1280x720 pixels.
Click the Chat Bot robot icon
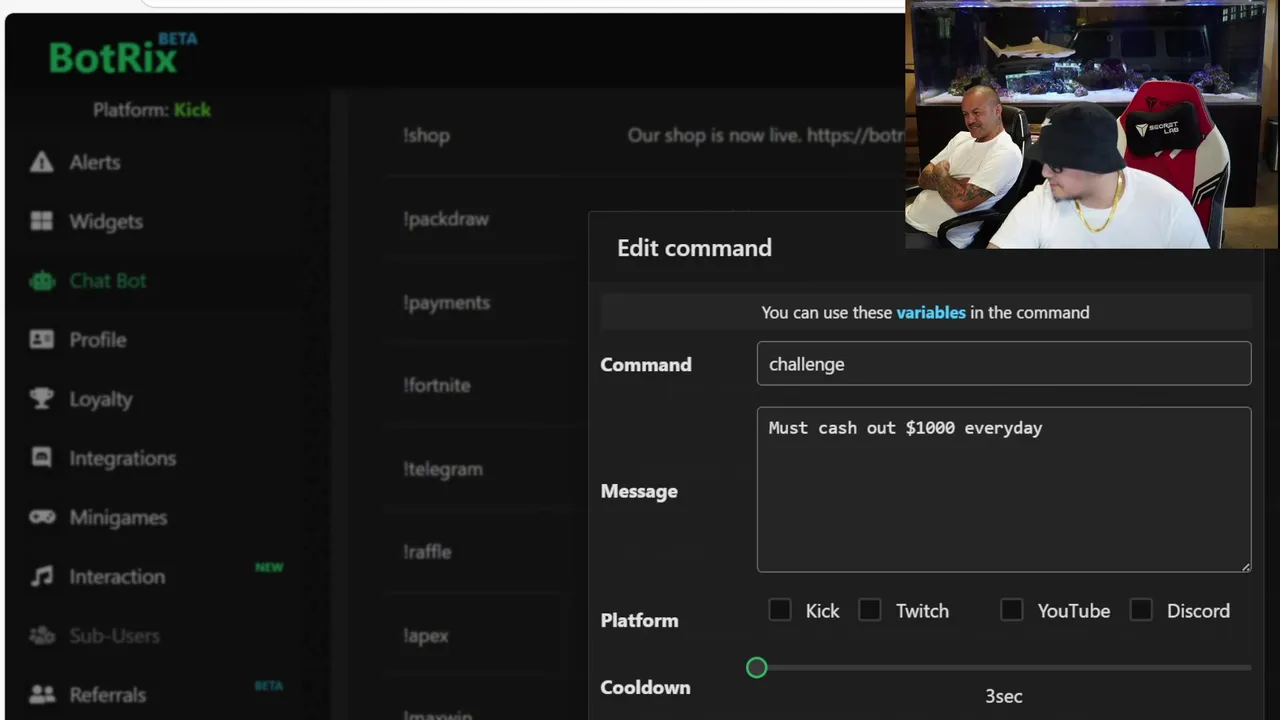click(x=41, y=281)
